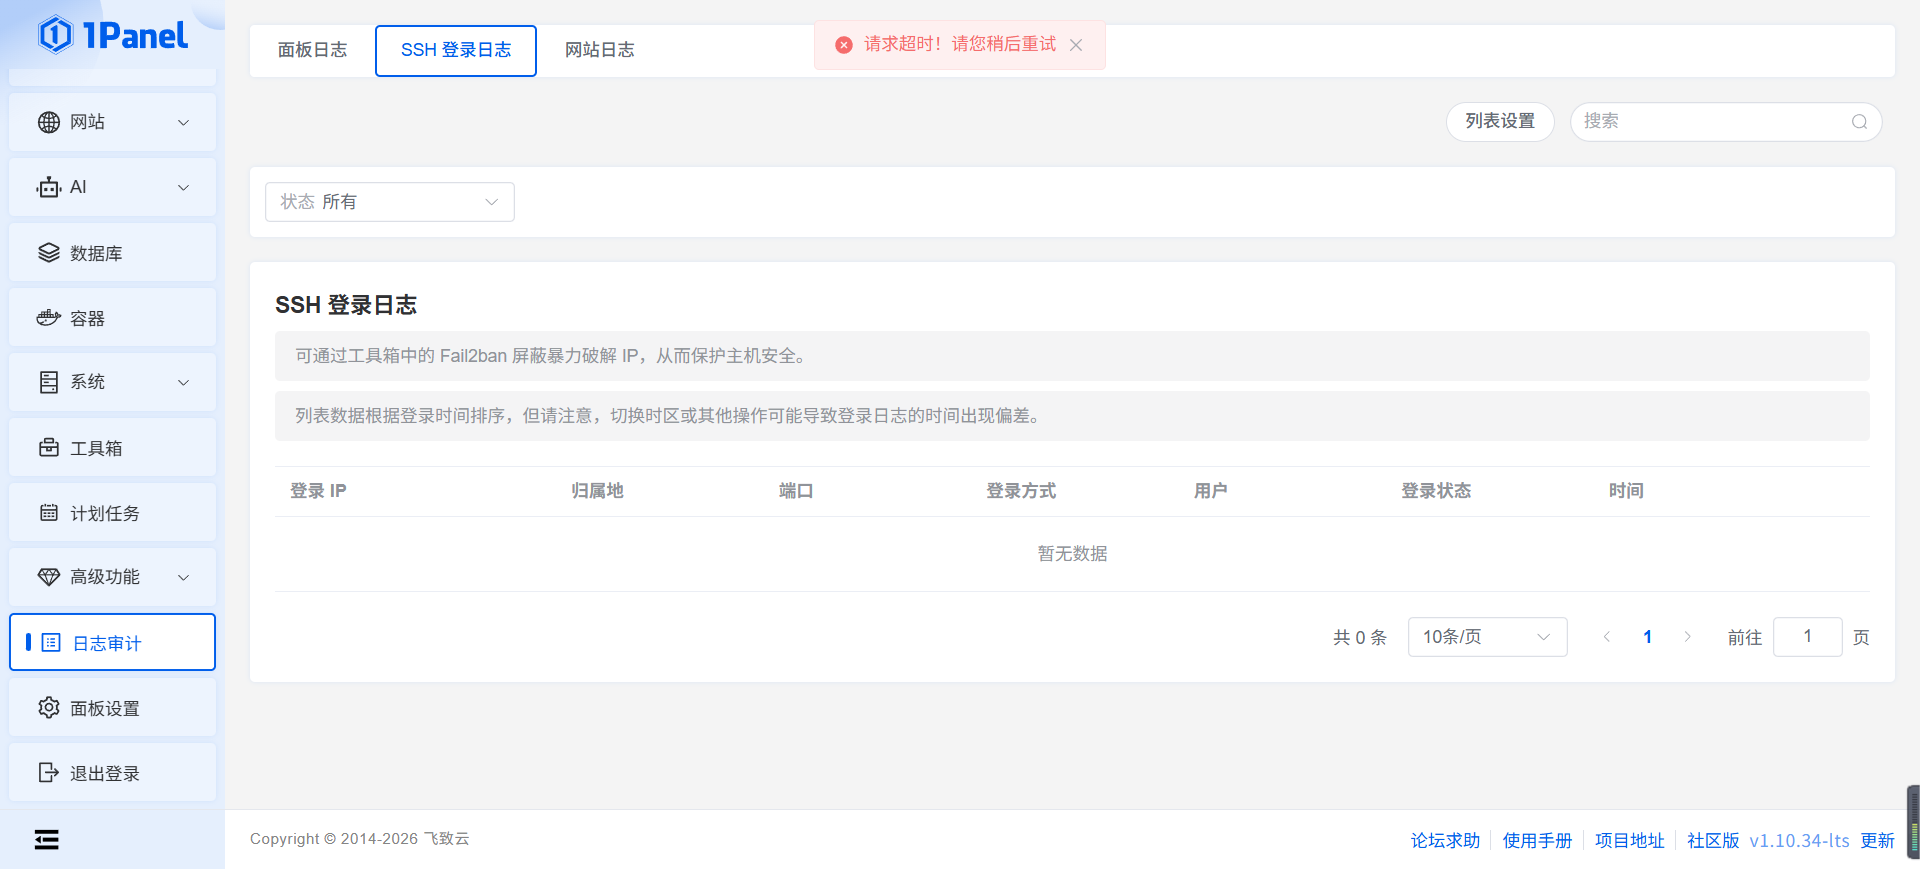Click the 列表设置 button
Viewport: 1920px width, 869px height.
(x=1499, y=121)
